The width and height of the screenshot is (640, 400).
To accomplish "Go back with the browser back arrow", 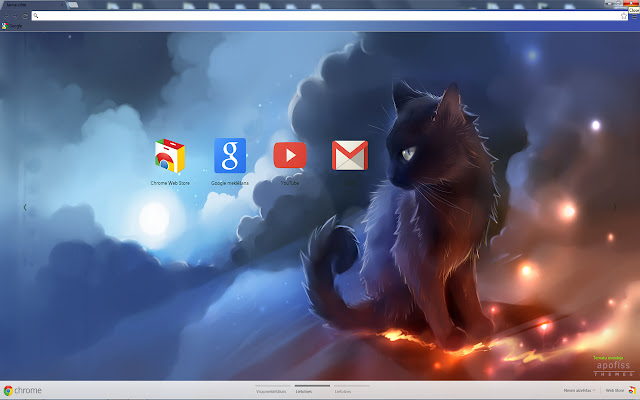I will click(x=6, y=16).
